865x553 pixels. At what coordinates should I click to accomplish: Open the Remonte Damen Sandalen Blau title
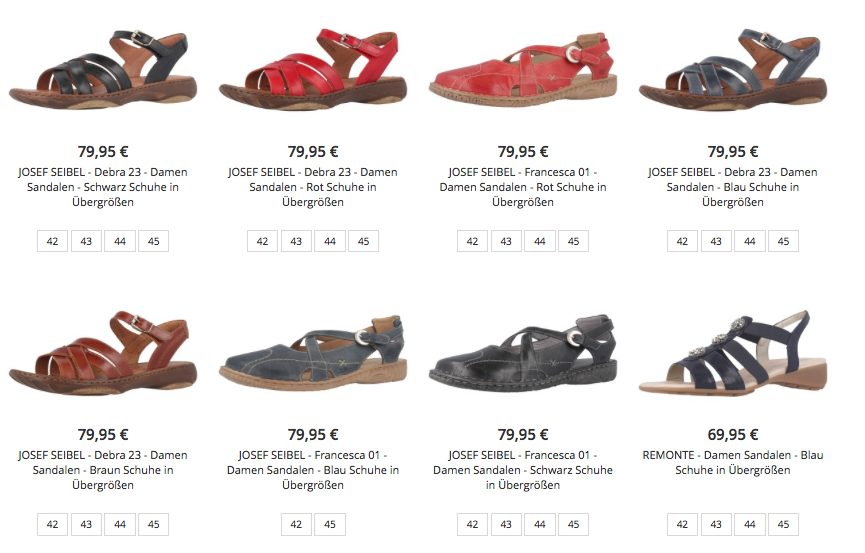pyautogui.click(x=733, y=462)
